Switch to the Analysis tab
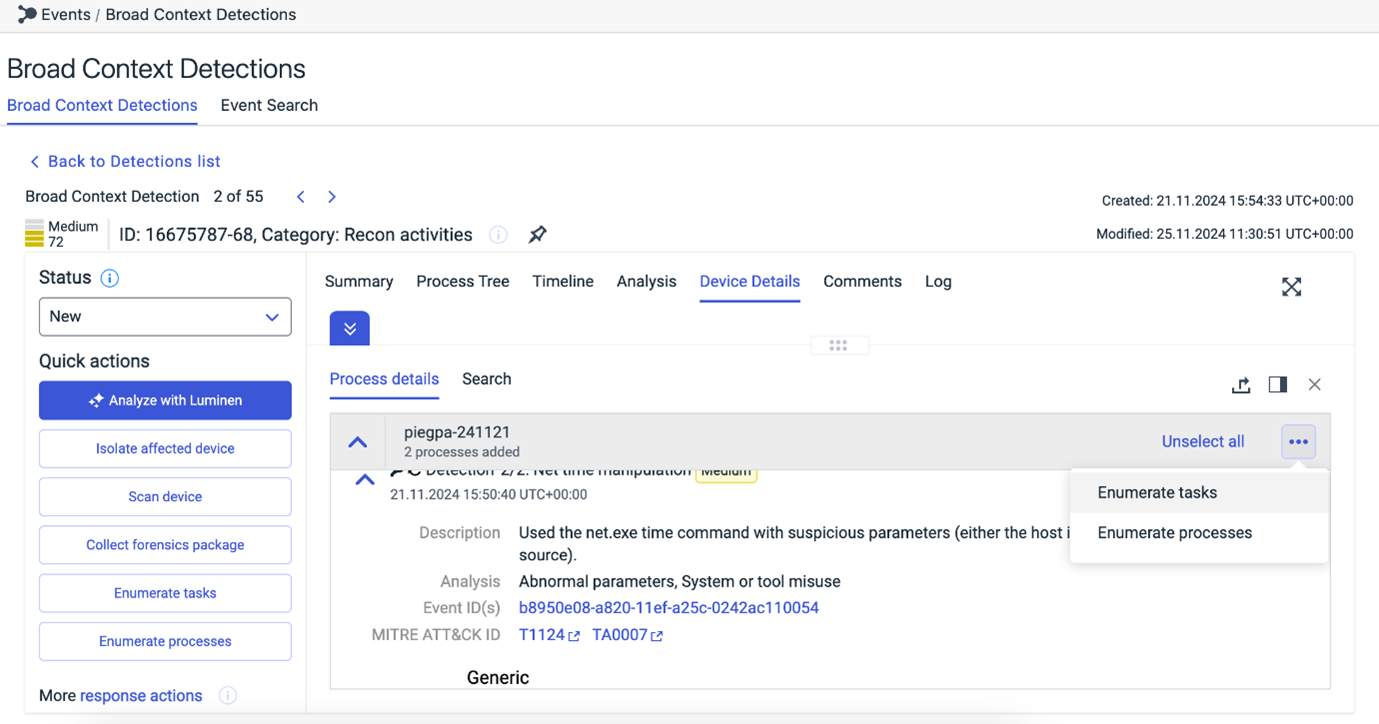 [647, 282]
